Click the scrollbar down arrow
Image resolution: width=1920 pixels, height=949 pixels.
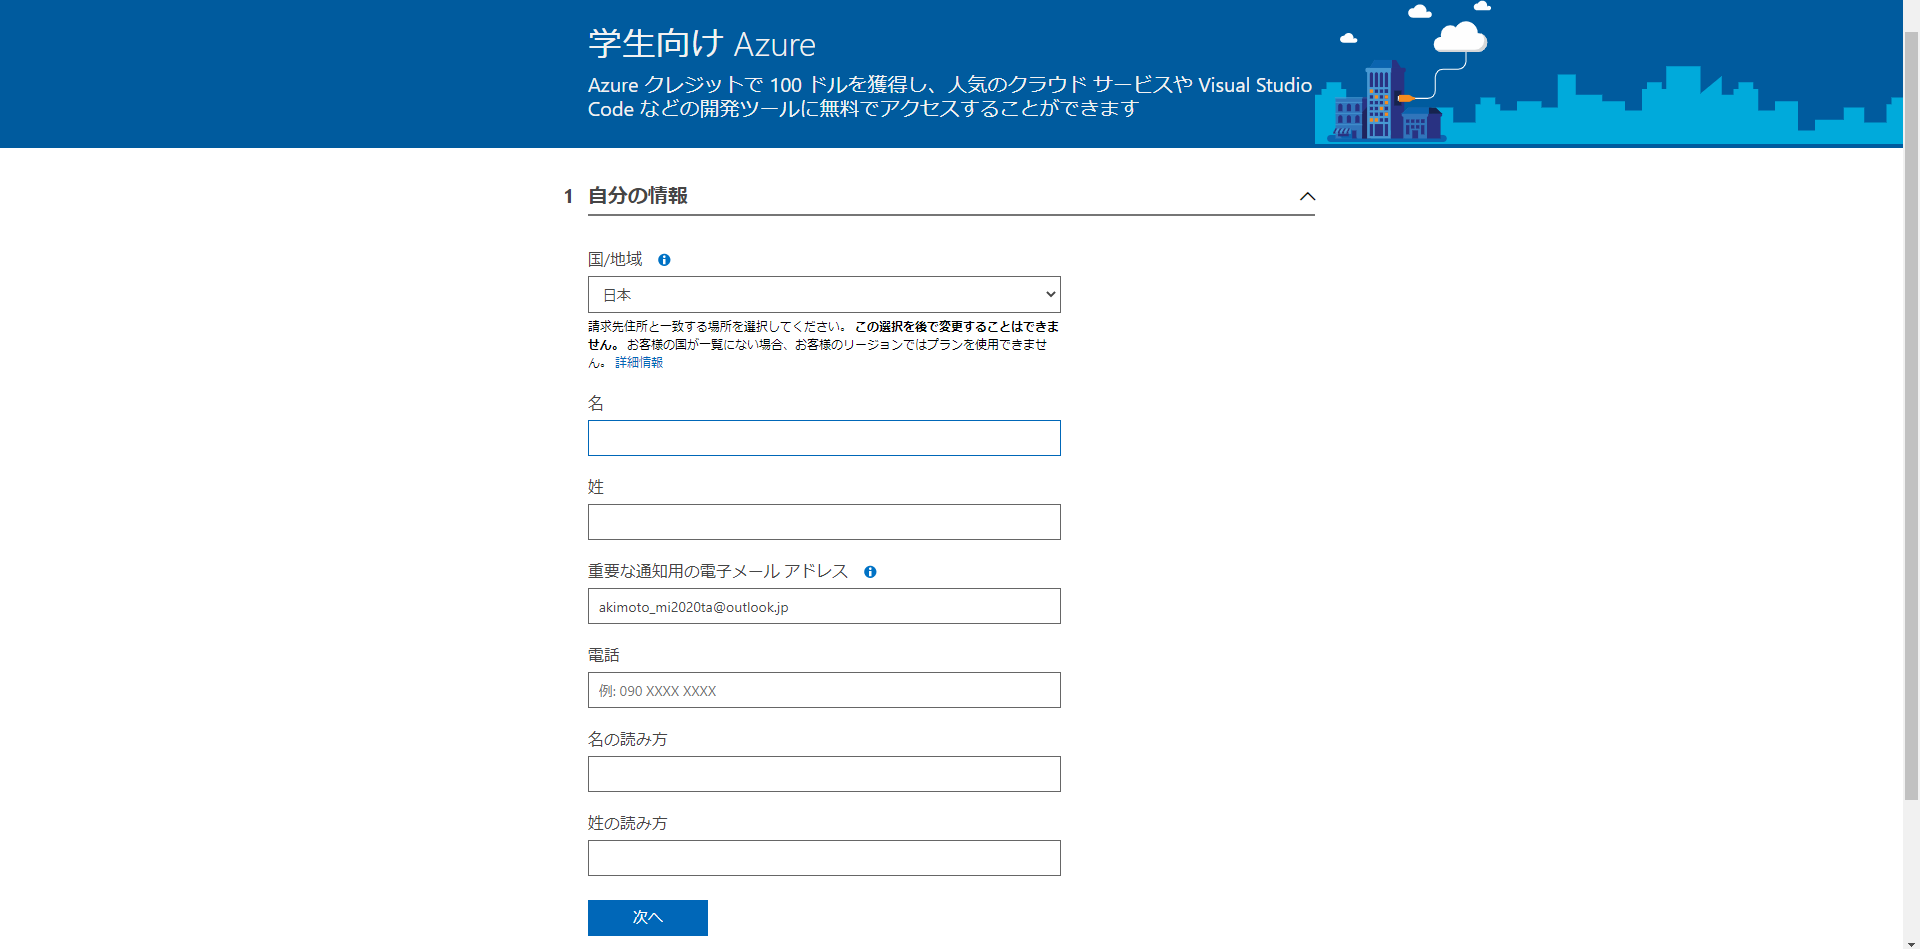click(x=1911, y=942)
